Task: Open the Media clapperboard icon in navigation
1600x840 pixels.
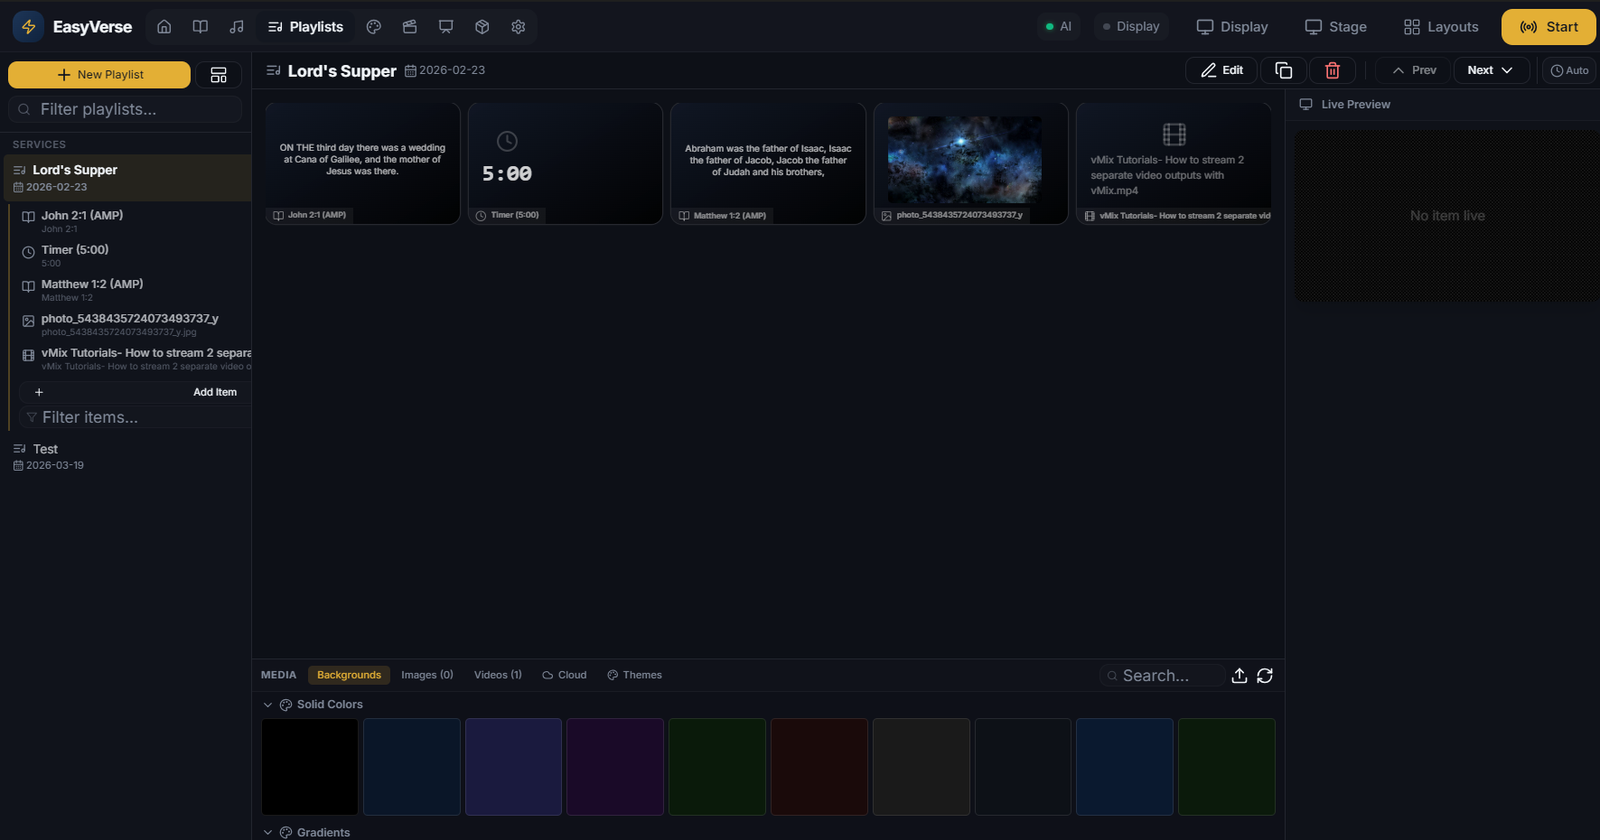Action: tap(410, 27)
